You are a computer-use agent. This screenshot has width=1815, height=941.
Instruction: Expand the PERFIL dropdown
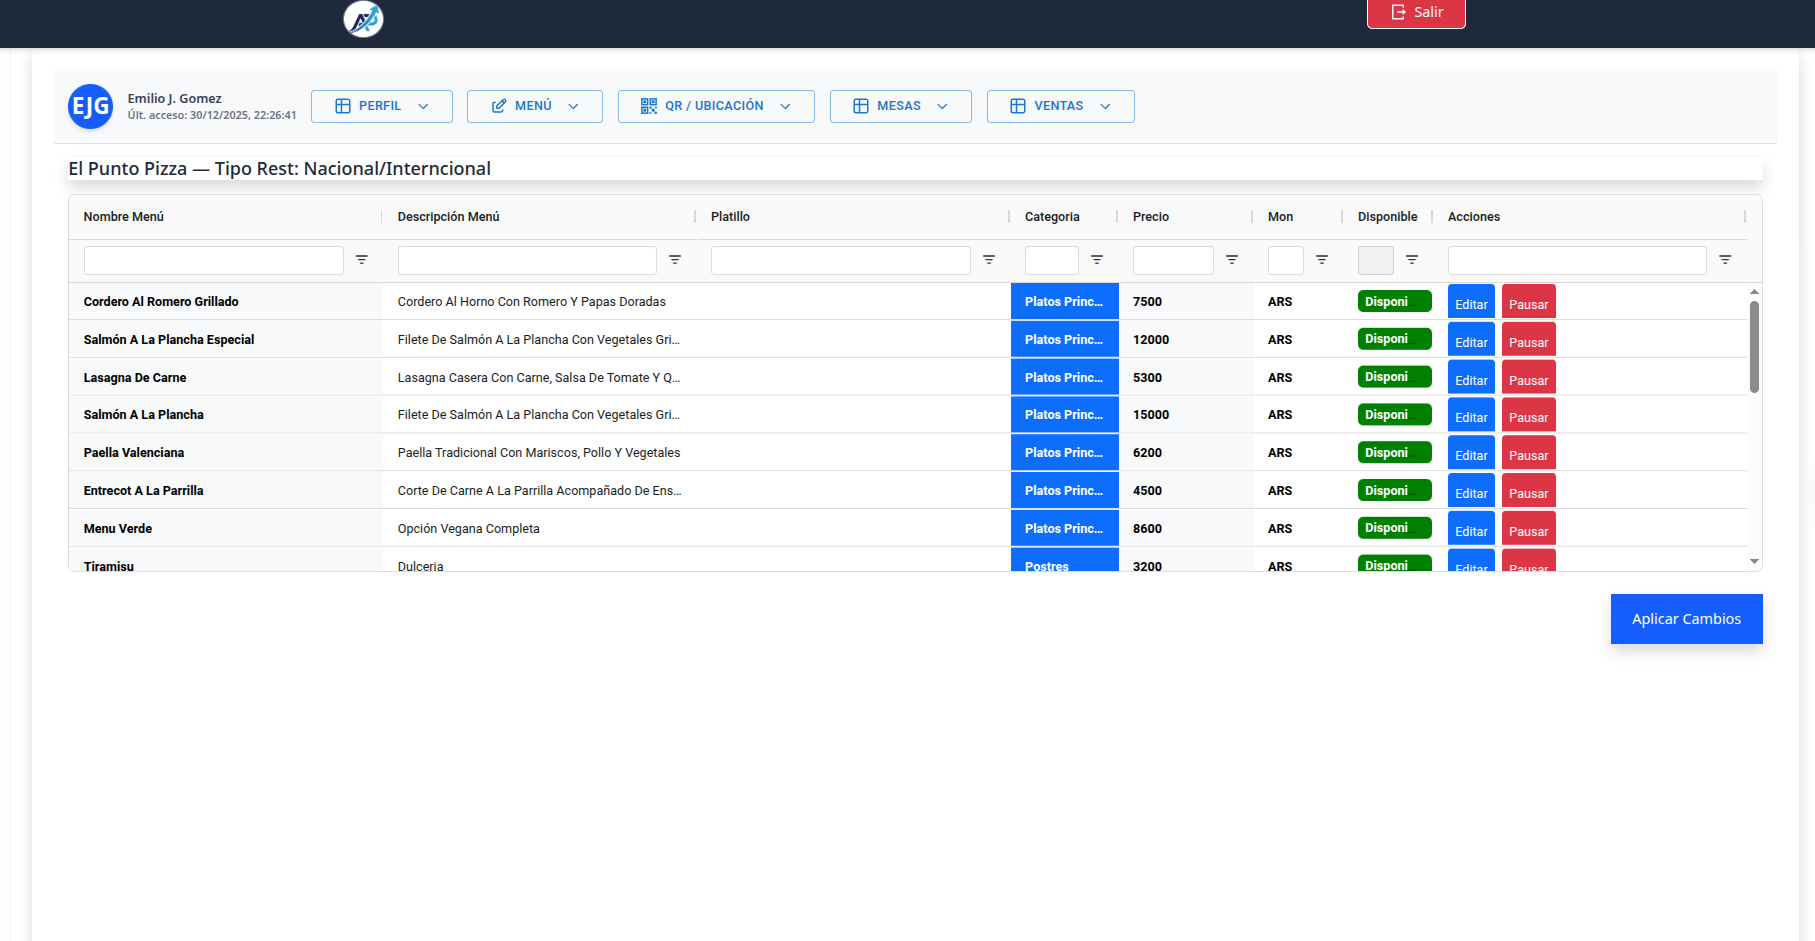(381, 106)
